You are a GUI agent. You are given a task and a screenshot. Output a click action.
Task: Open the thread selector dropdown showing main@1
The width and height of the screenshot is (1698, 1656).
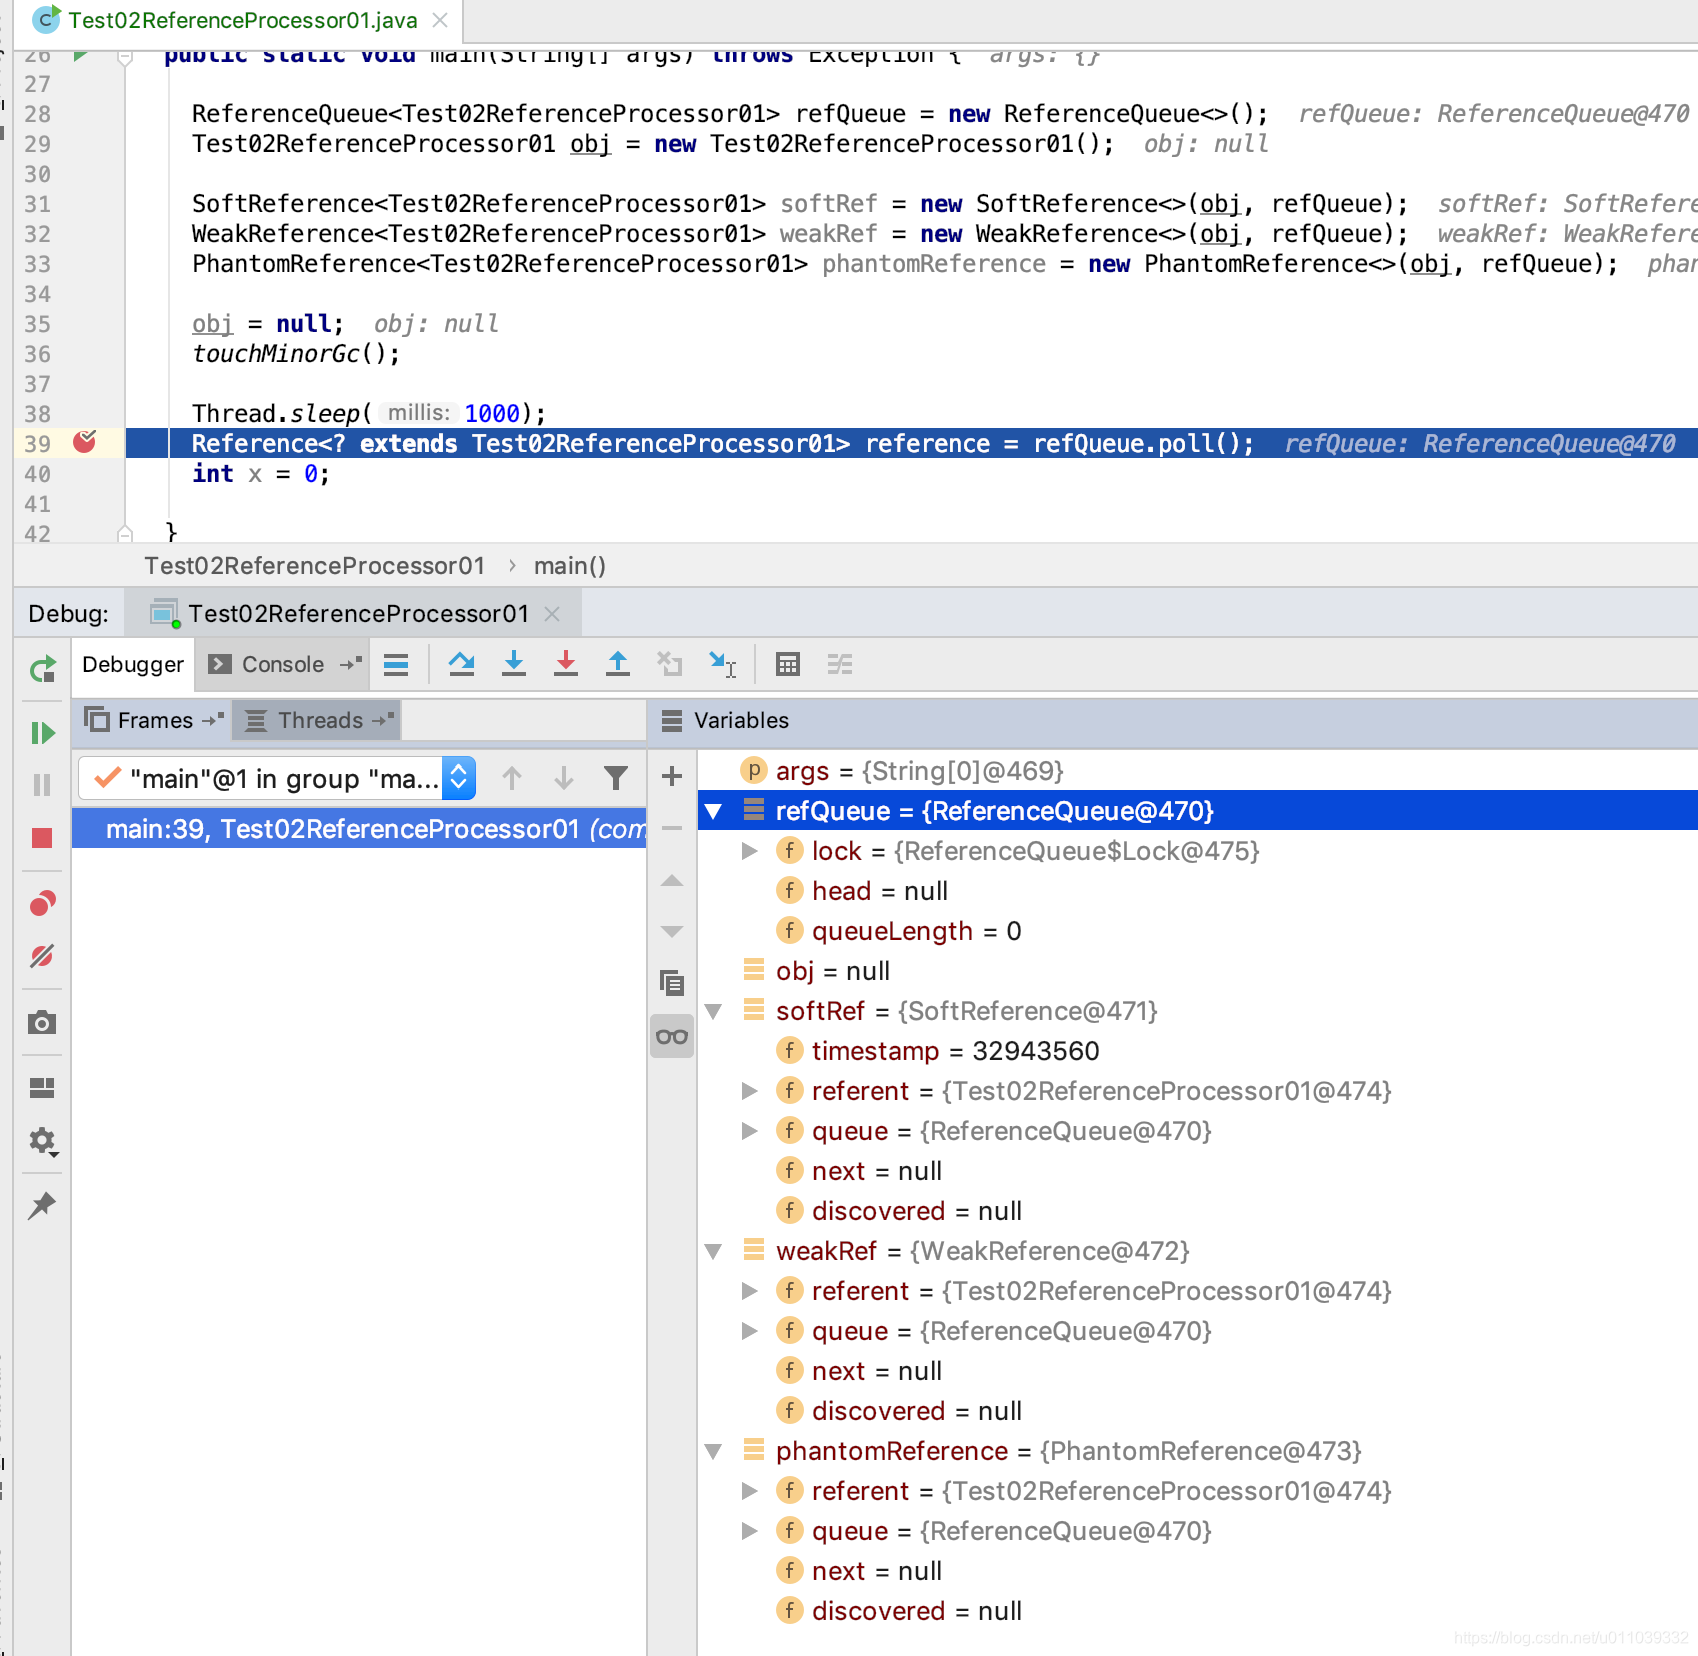[x=457, y=777]
